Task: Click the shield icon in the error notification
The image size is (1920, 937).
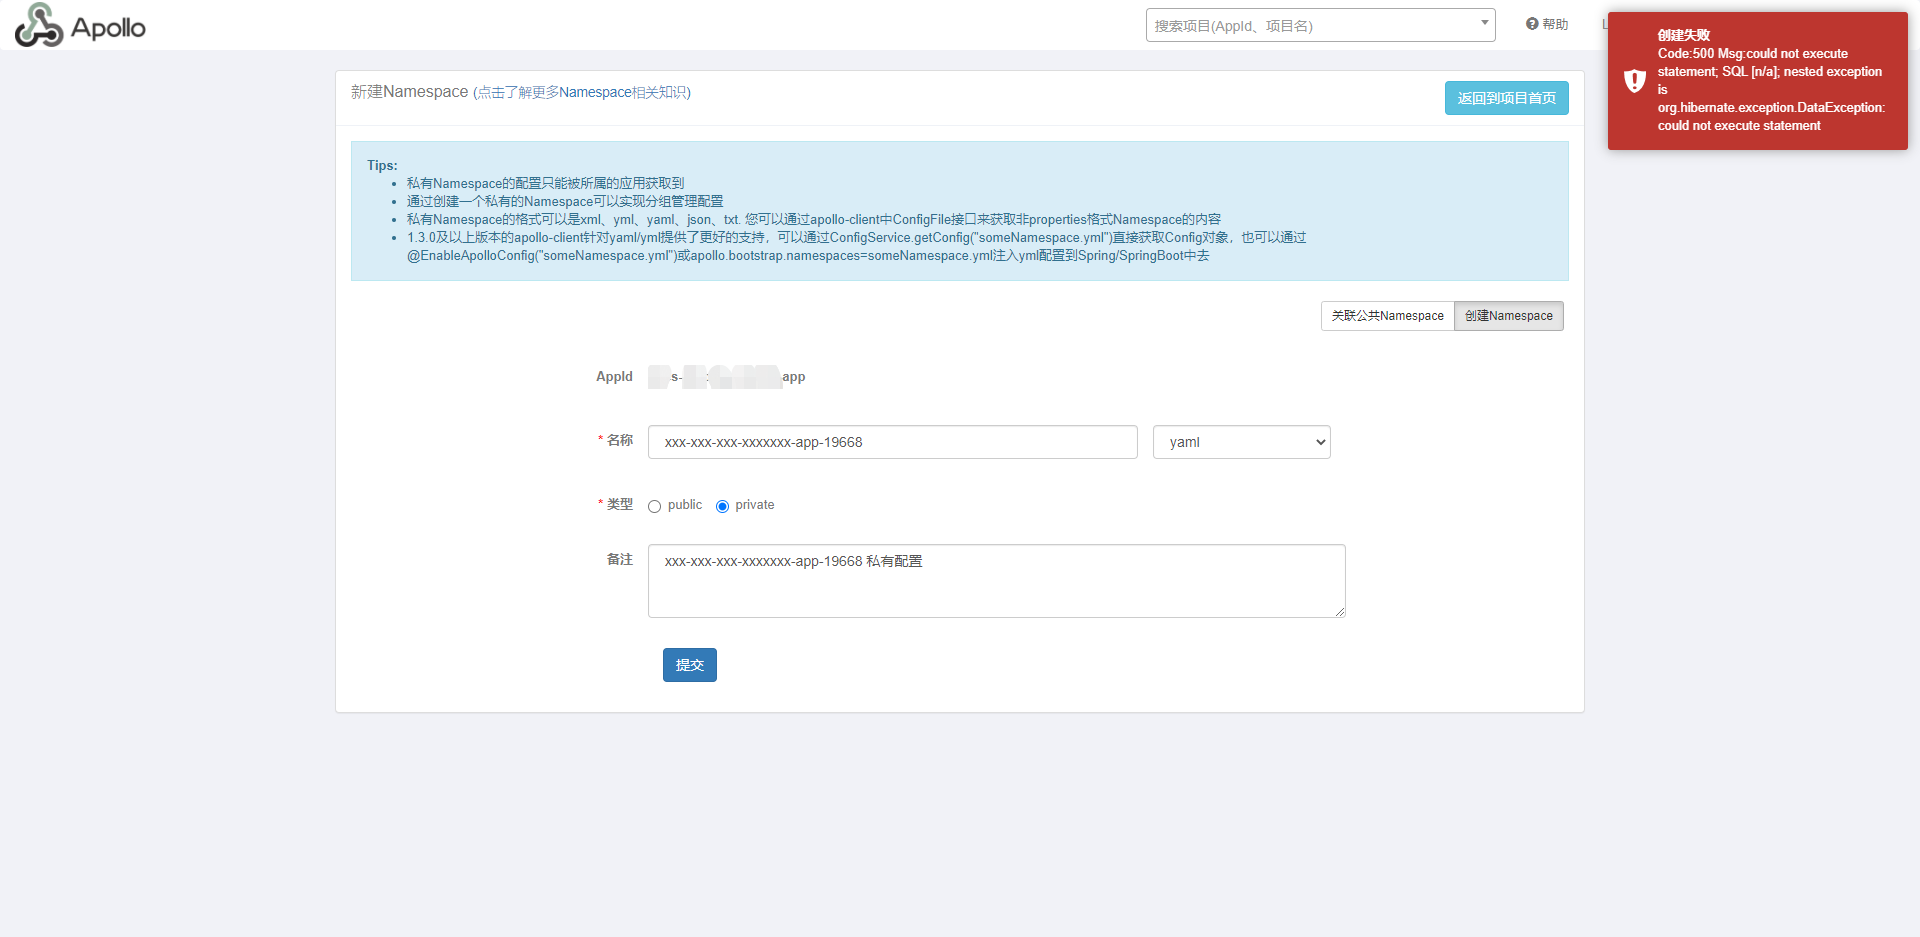Action: pos(1634,81)
